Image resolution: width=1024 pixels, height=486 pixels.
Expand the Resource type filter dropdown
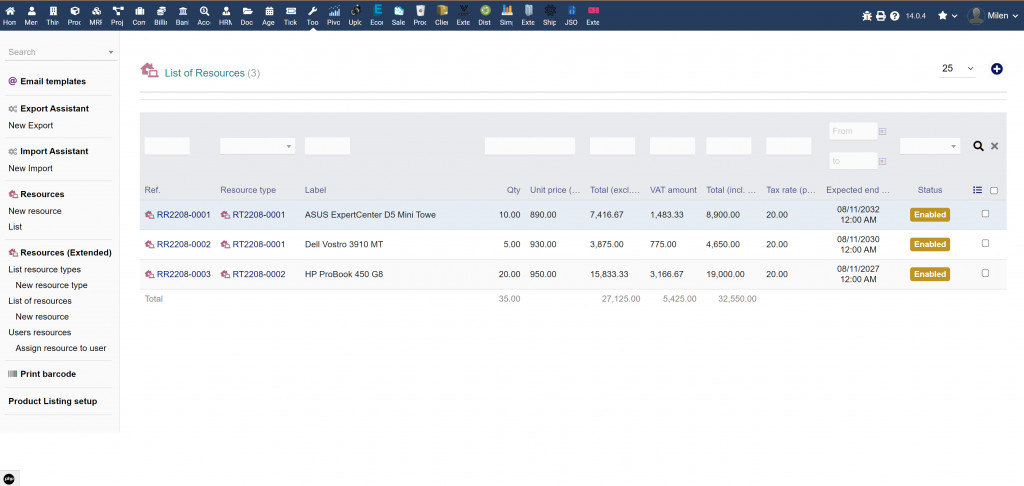coord(257,146)
